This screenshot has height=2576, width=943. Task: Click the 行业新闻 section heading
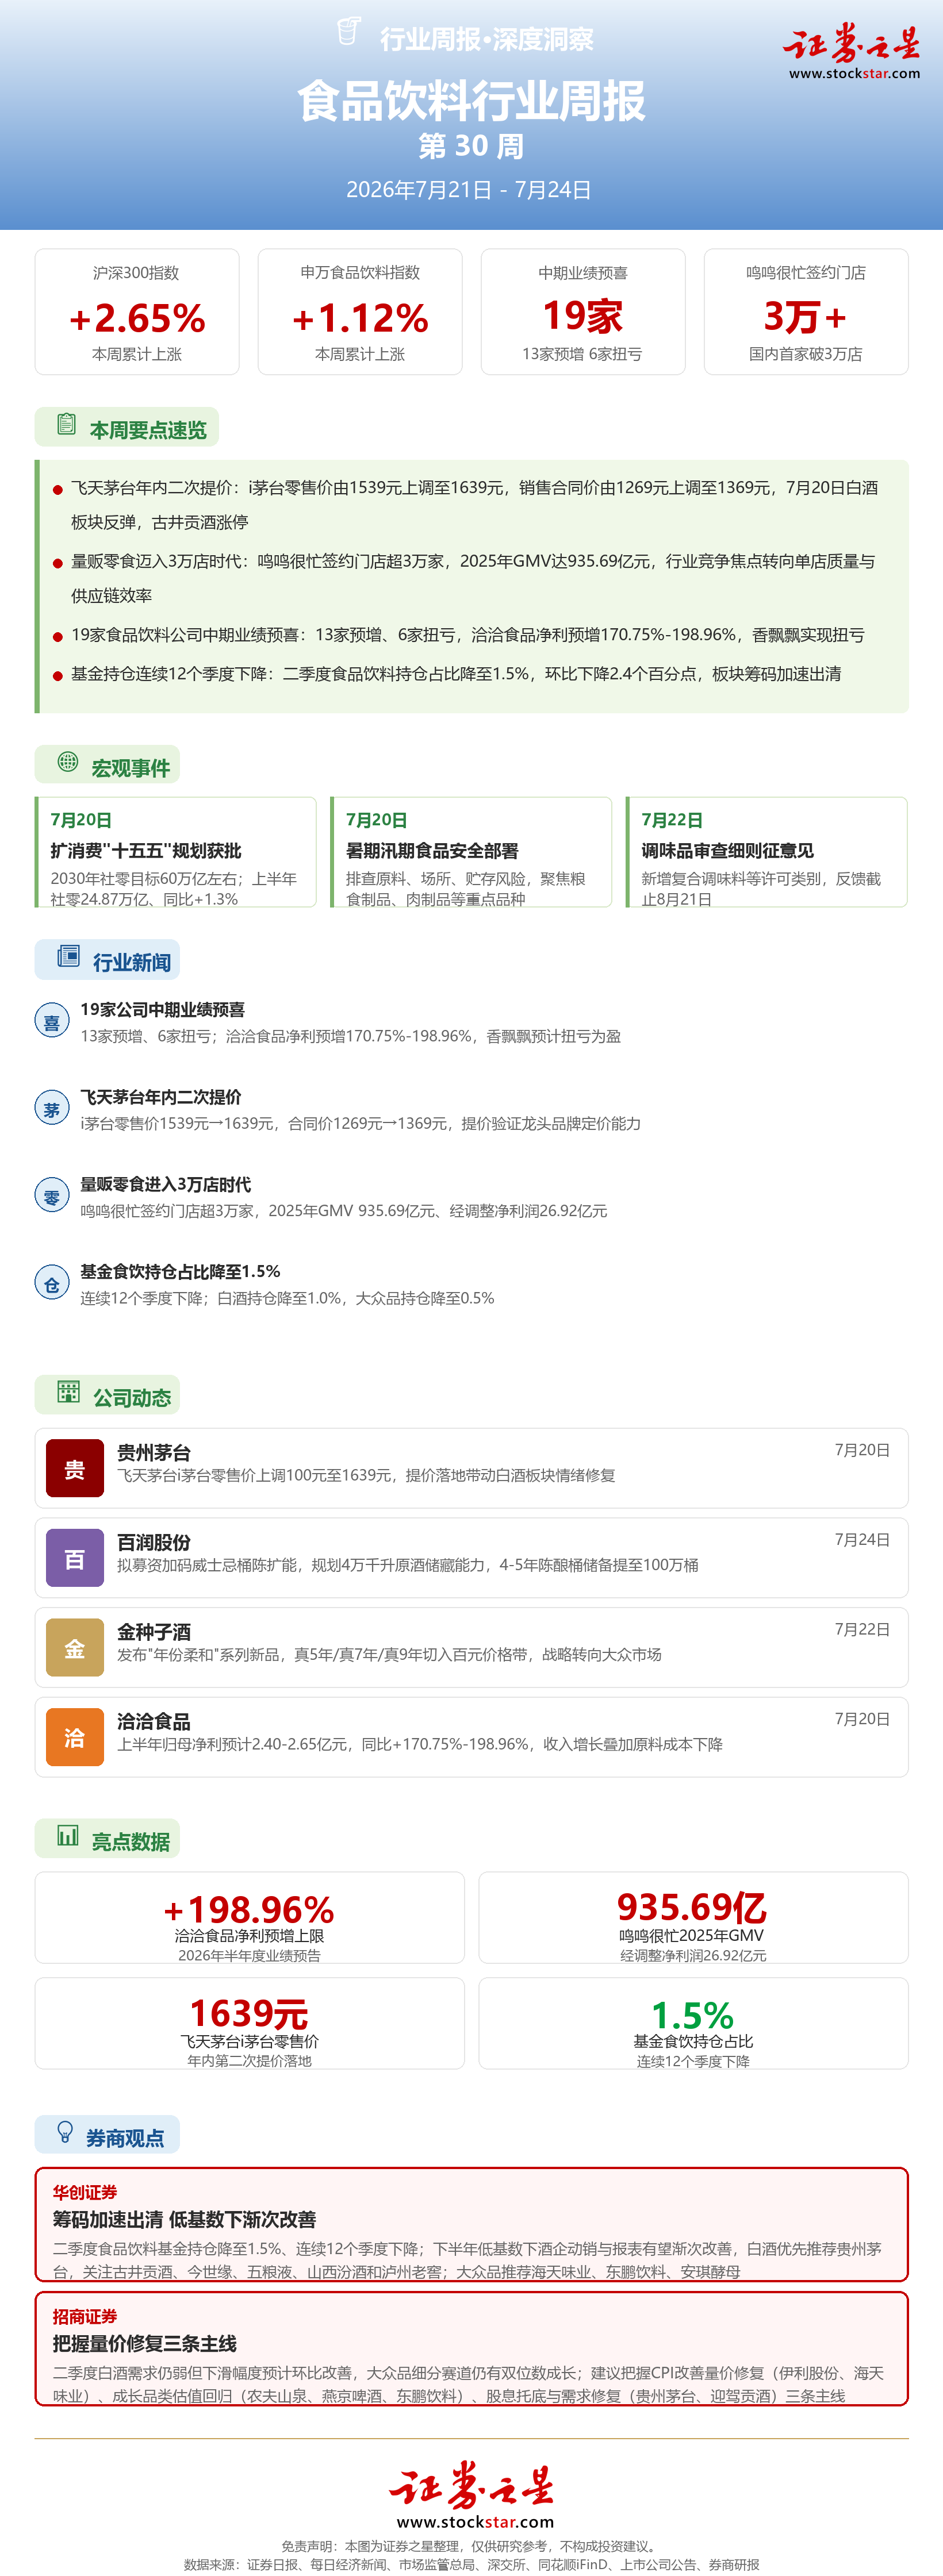point(132,962)
